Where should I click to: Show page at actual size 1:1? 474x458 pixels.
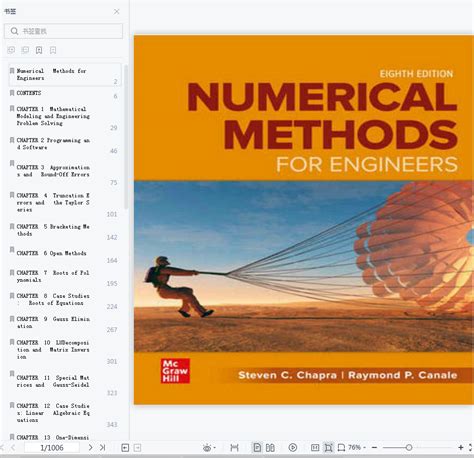click(x=315, y=447)
